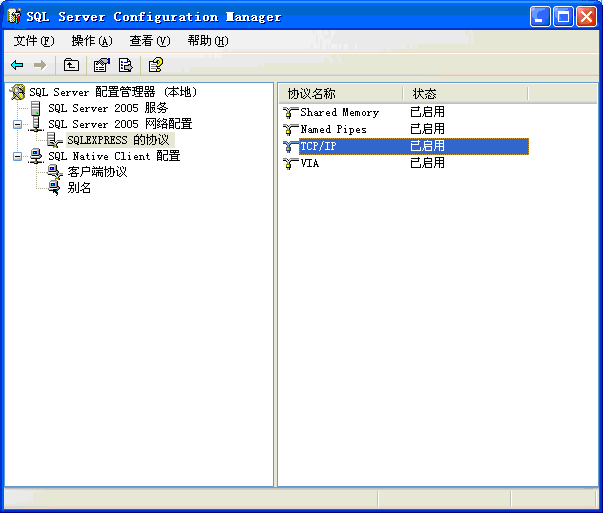Viewport: 603px width, 513px height.
Task: Open the 操作(A) menu
Action: [92, 41]
